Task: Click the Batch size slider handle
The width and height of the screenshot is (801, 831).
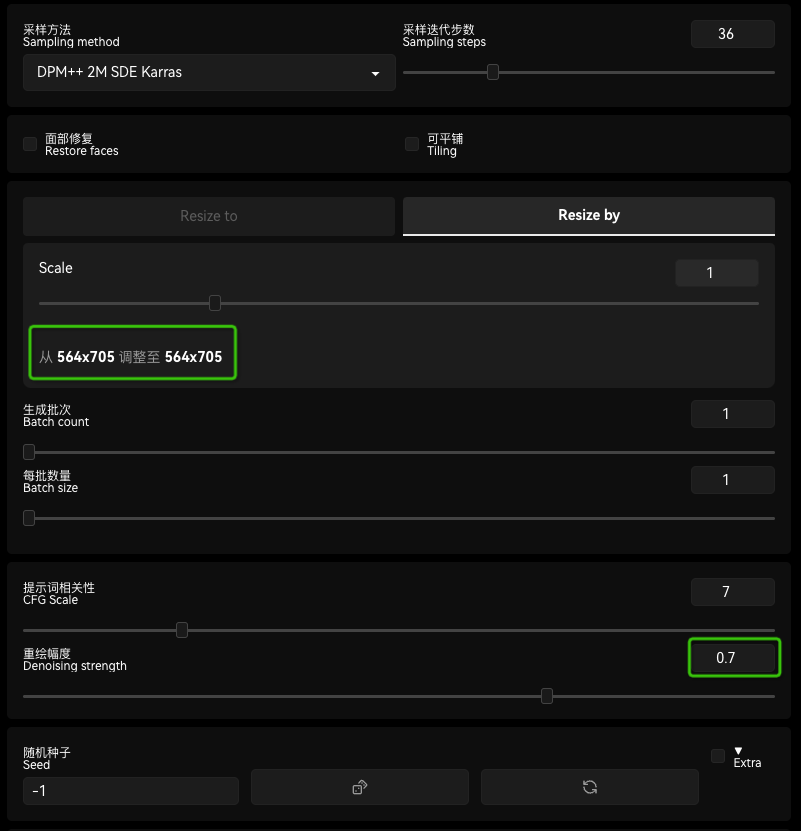Action: coord(28,517)
